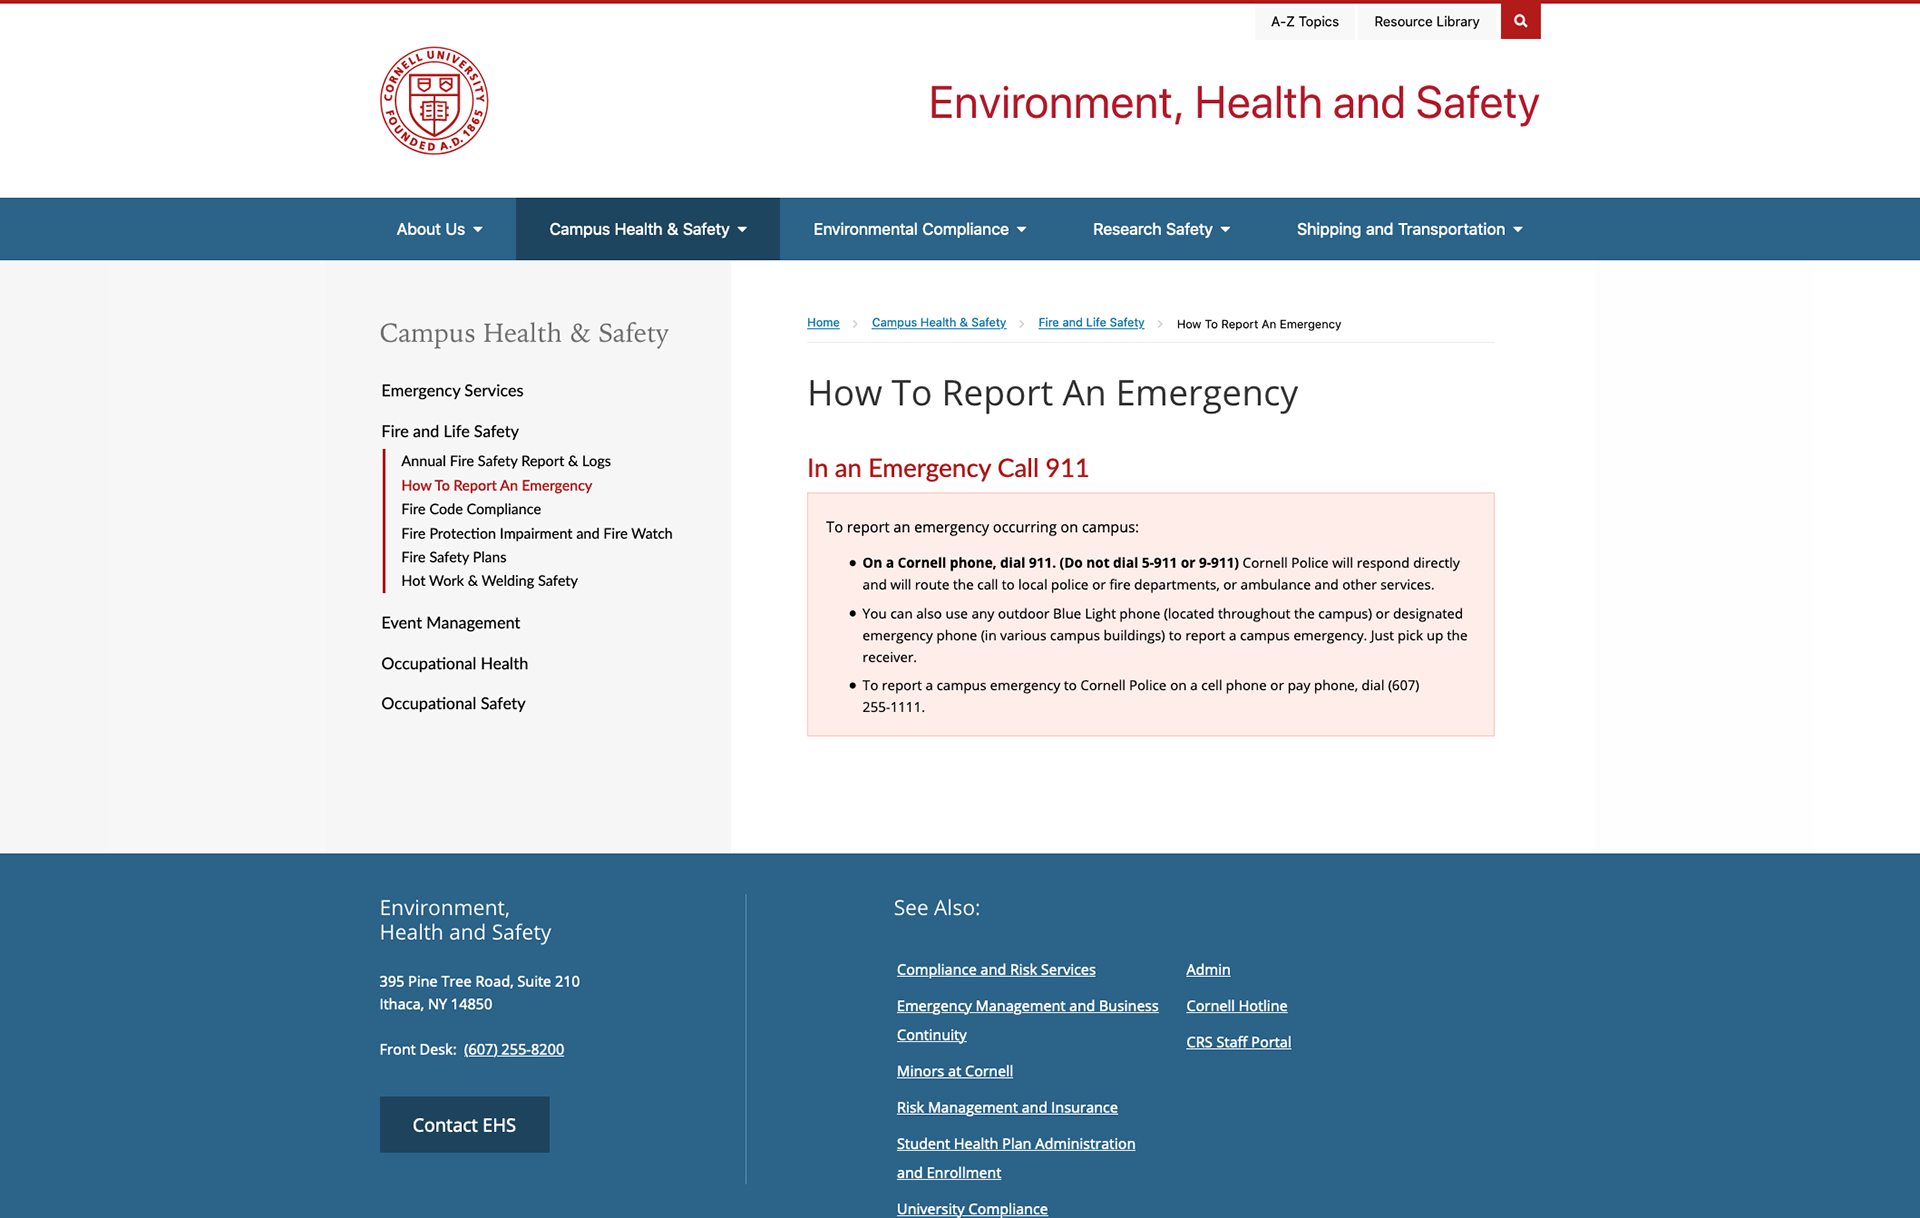This screenshot has width=1920, height=1218.
Task: Open University Compliance footer link
Action: point(972,1208)
